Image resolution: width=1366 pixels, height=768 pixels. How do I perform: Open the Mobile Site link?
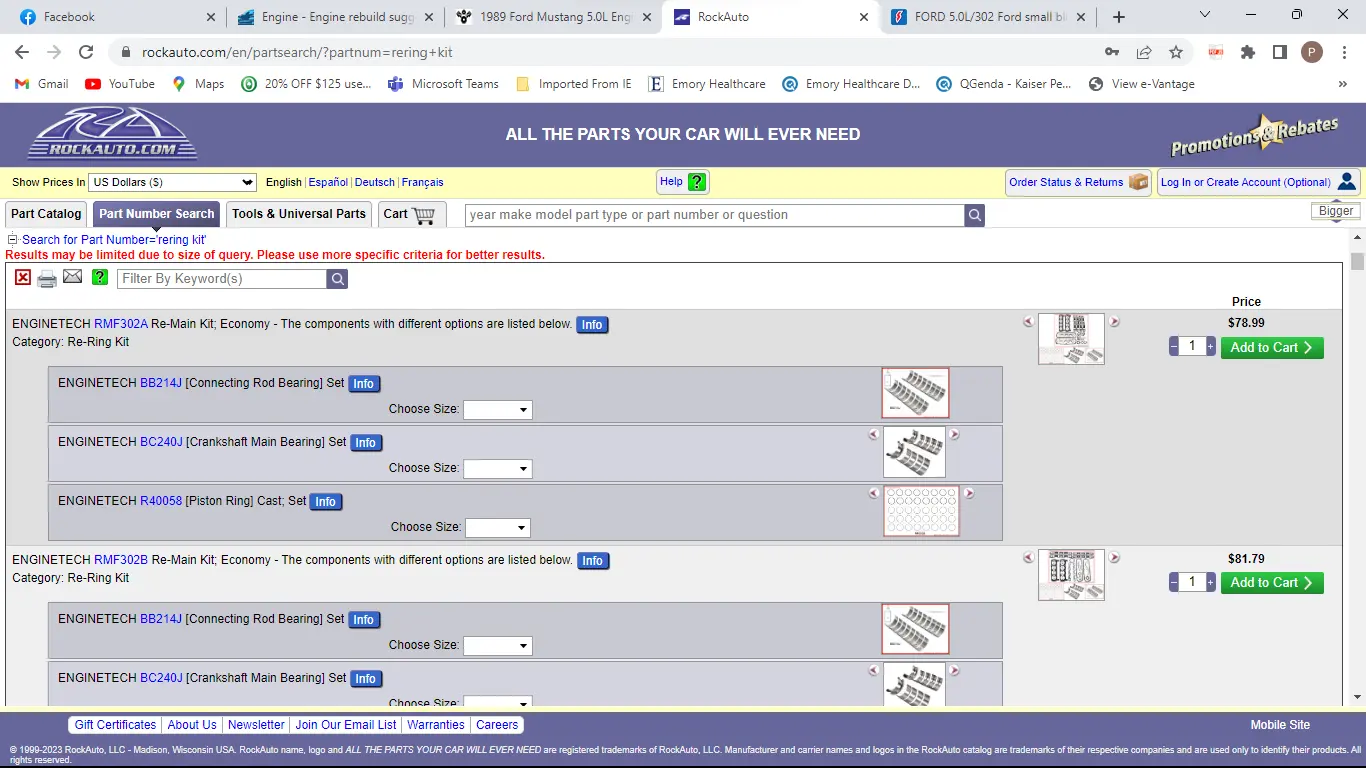pyautogui.click(x=1280, y=725)
